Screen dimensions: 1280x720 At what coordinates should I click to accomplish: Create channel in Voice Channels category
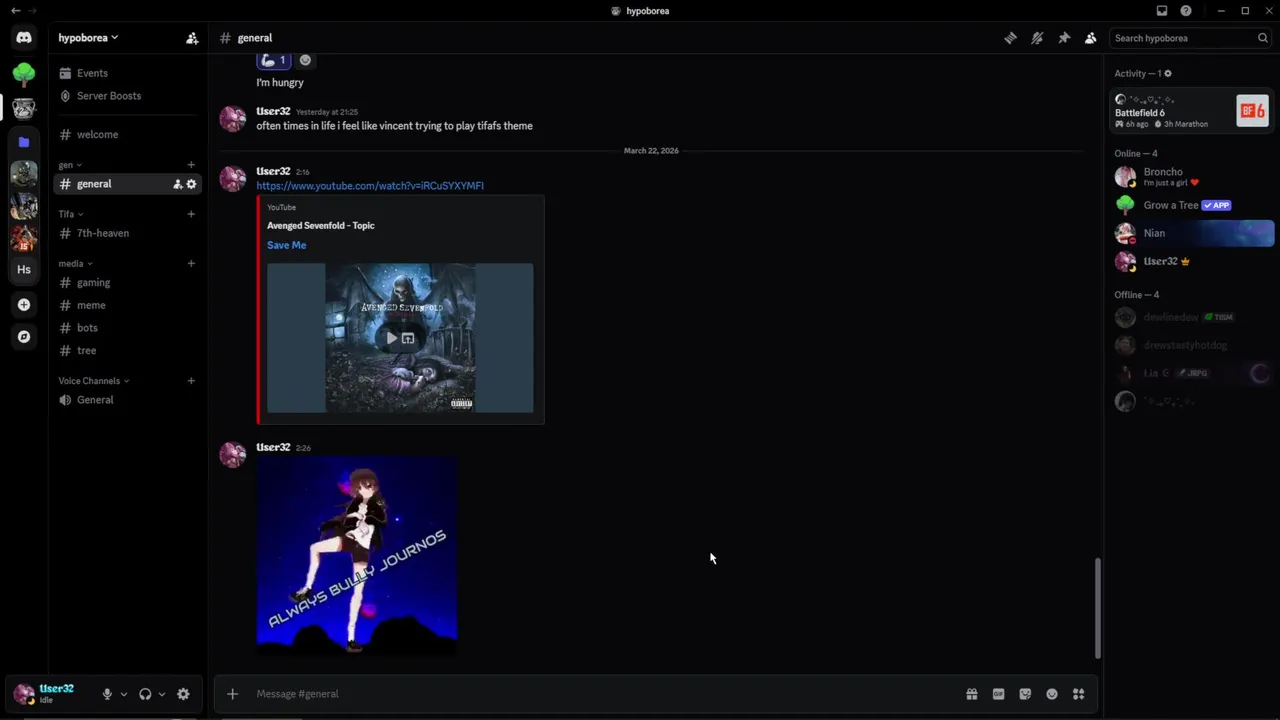[x=191, y=381]
